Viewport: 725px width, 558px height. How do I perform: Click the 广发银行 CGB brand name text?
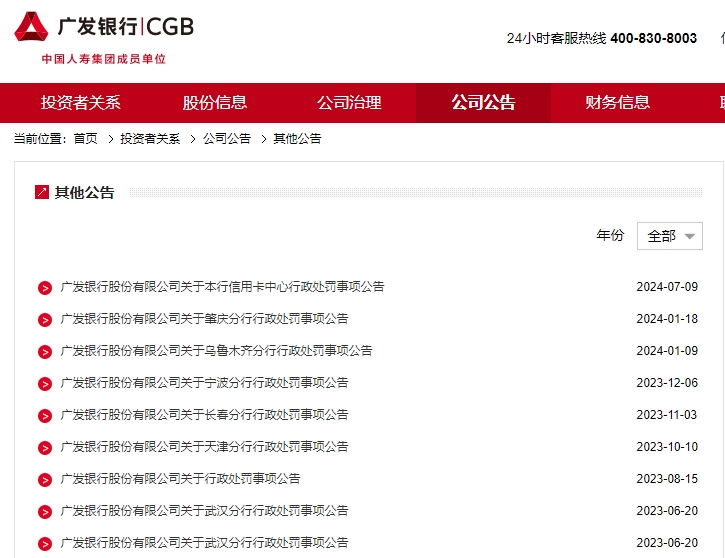point(126,26)
